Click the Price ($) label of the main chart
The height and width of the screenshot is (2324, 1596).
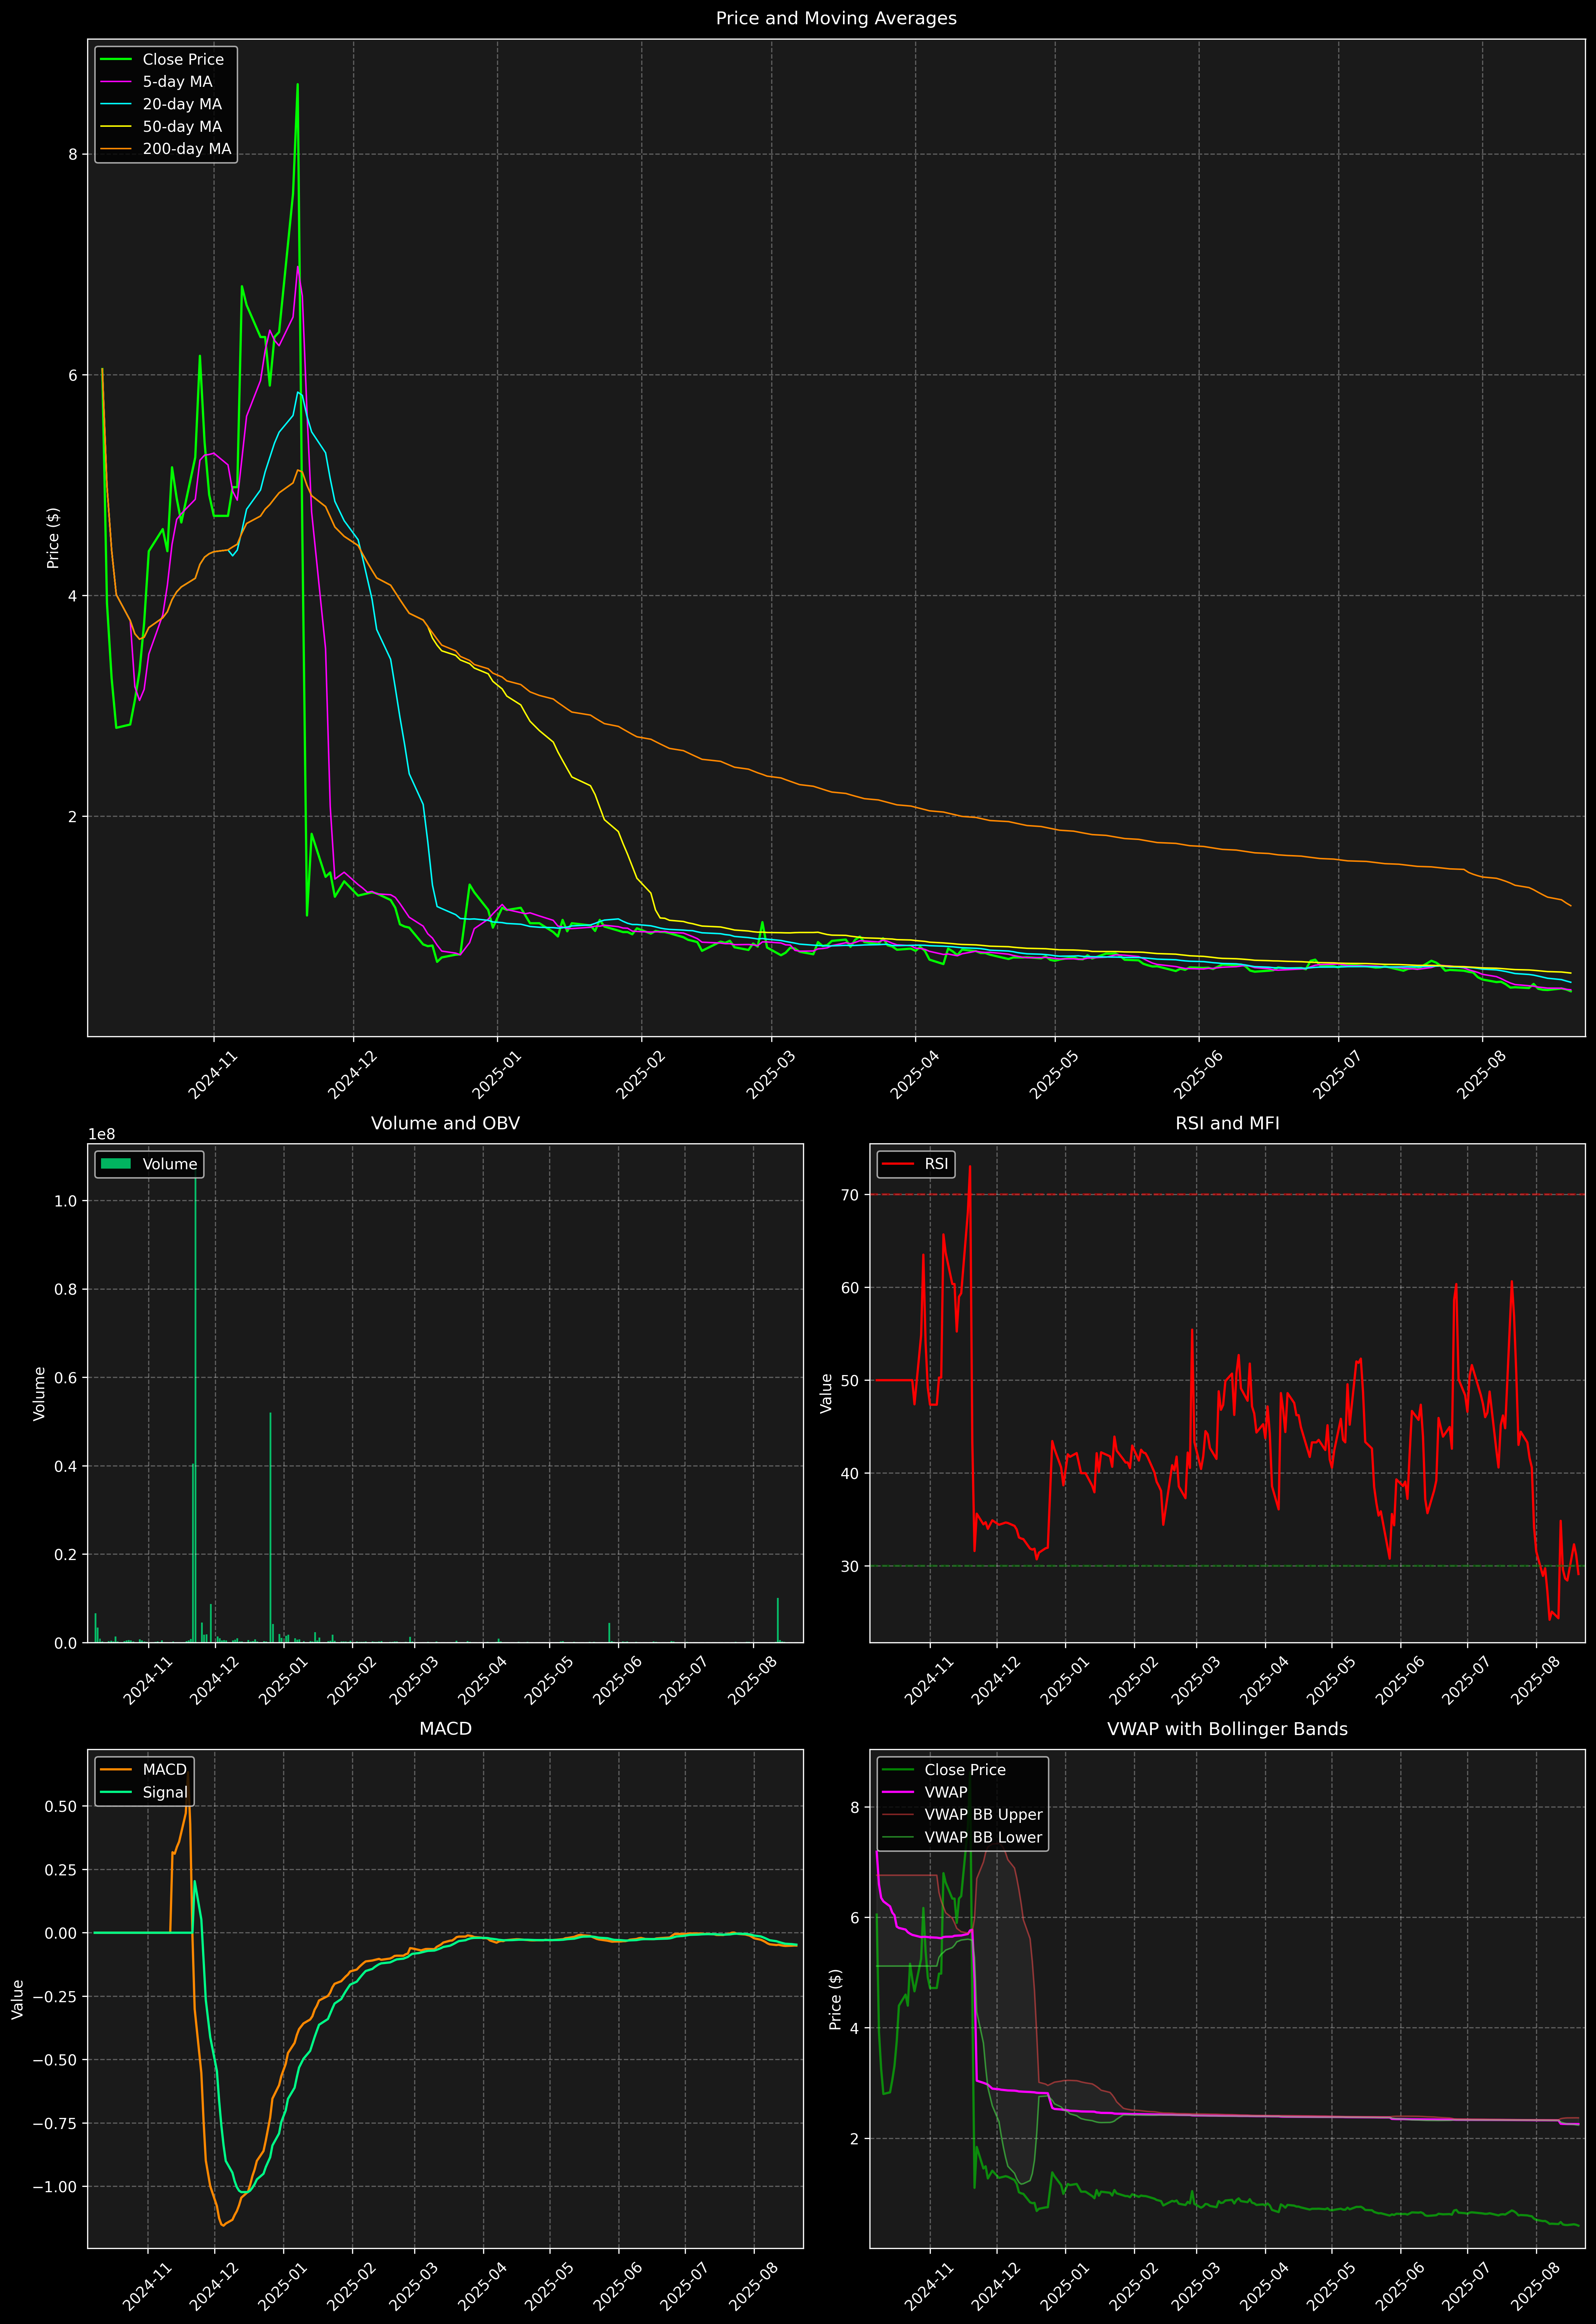[53, 538]
